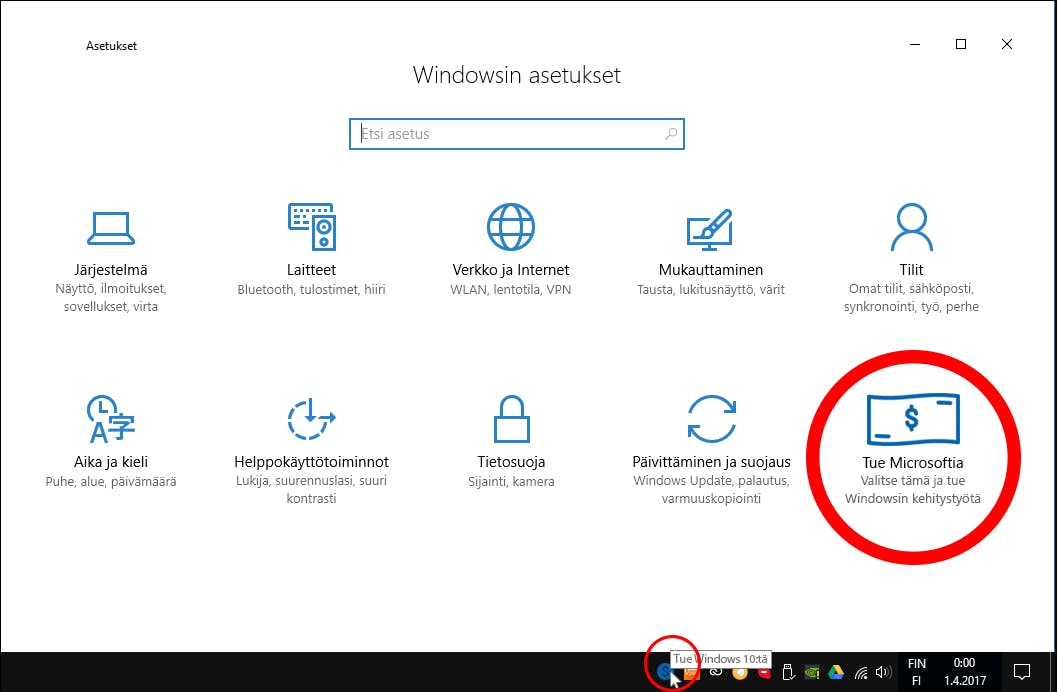Open the Action Center notification icon
The width and height of the screenshot is (1057, 692).
[1022, 672]
